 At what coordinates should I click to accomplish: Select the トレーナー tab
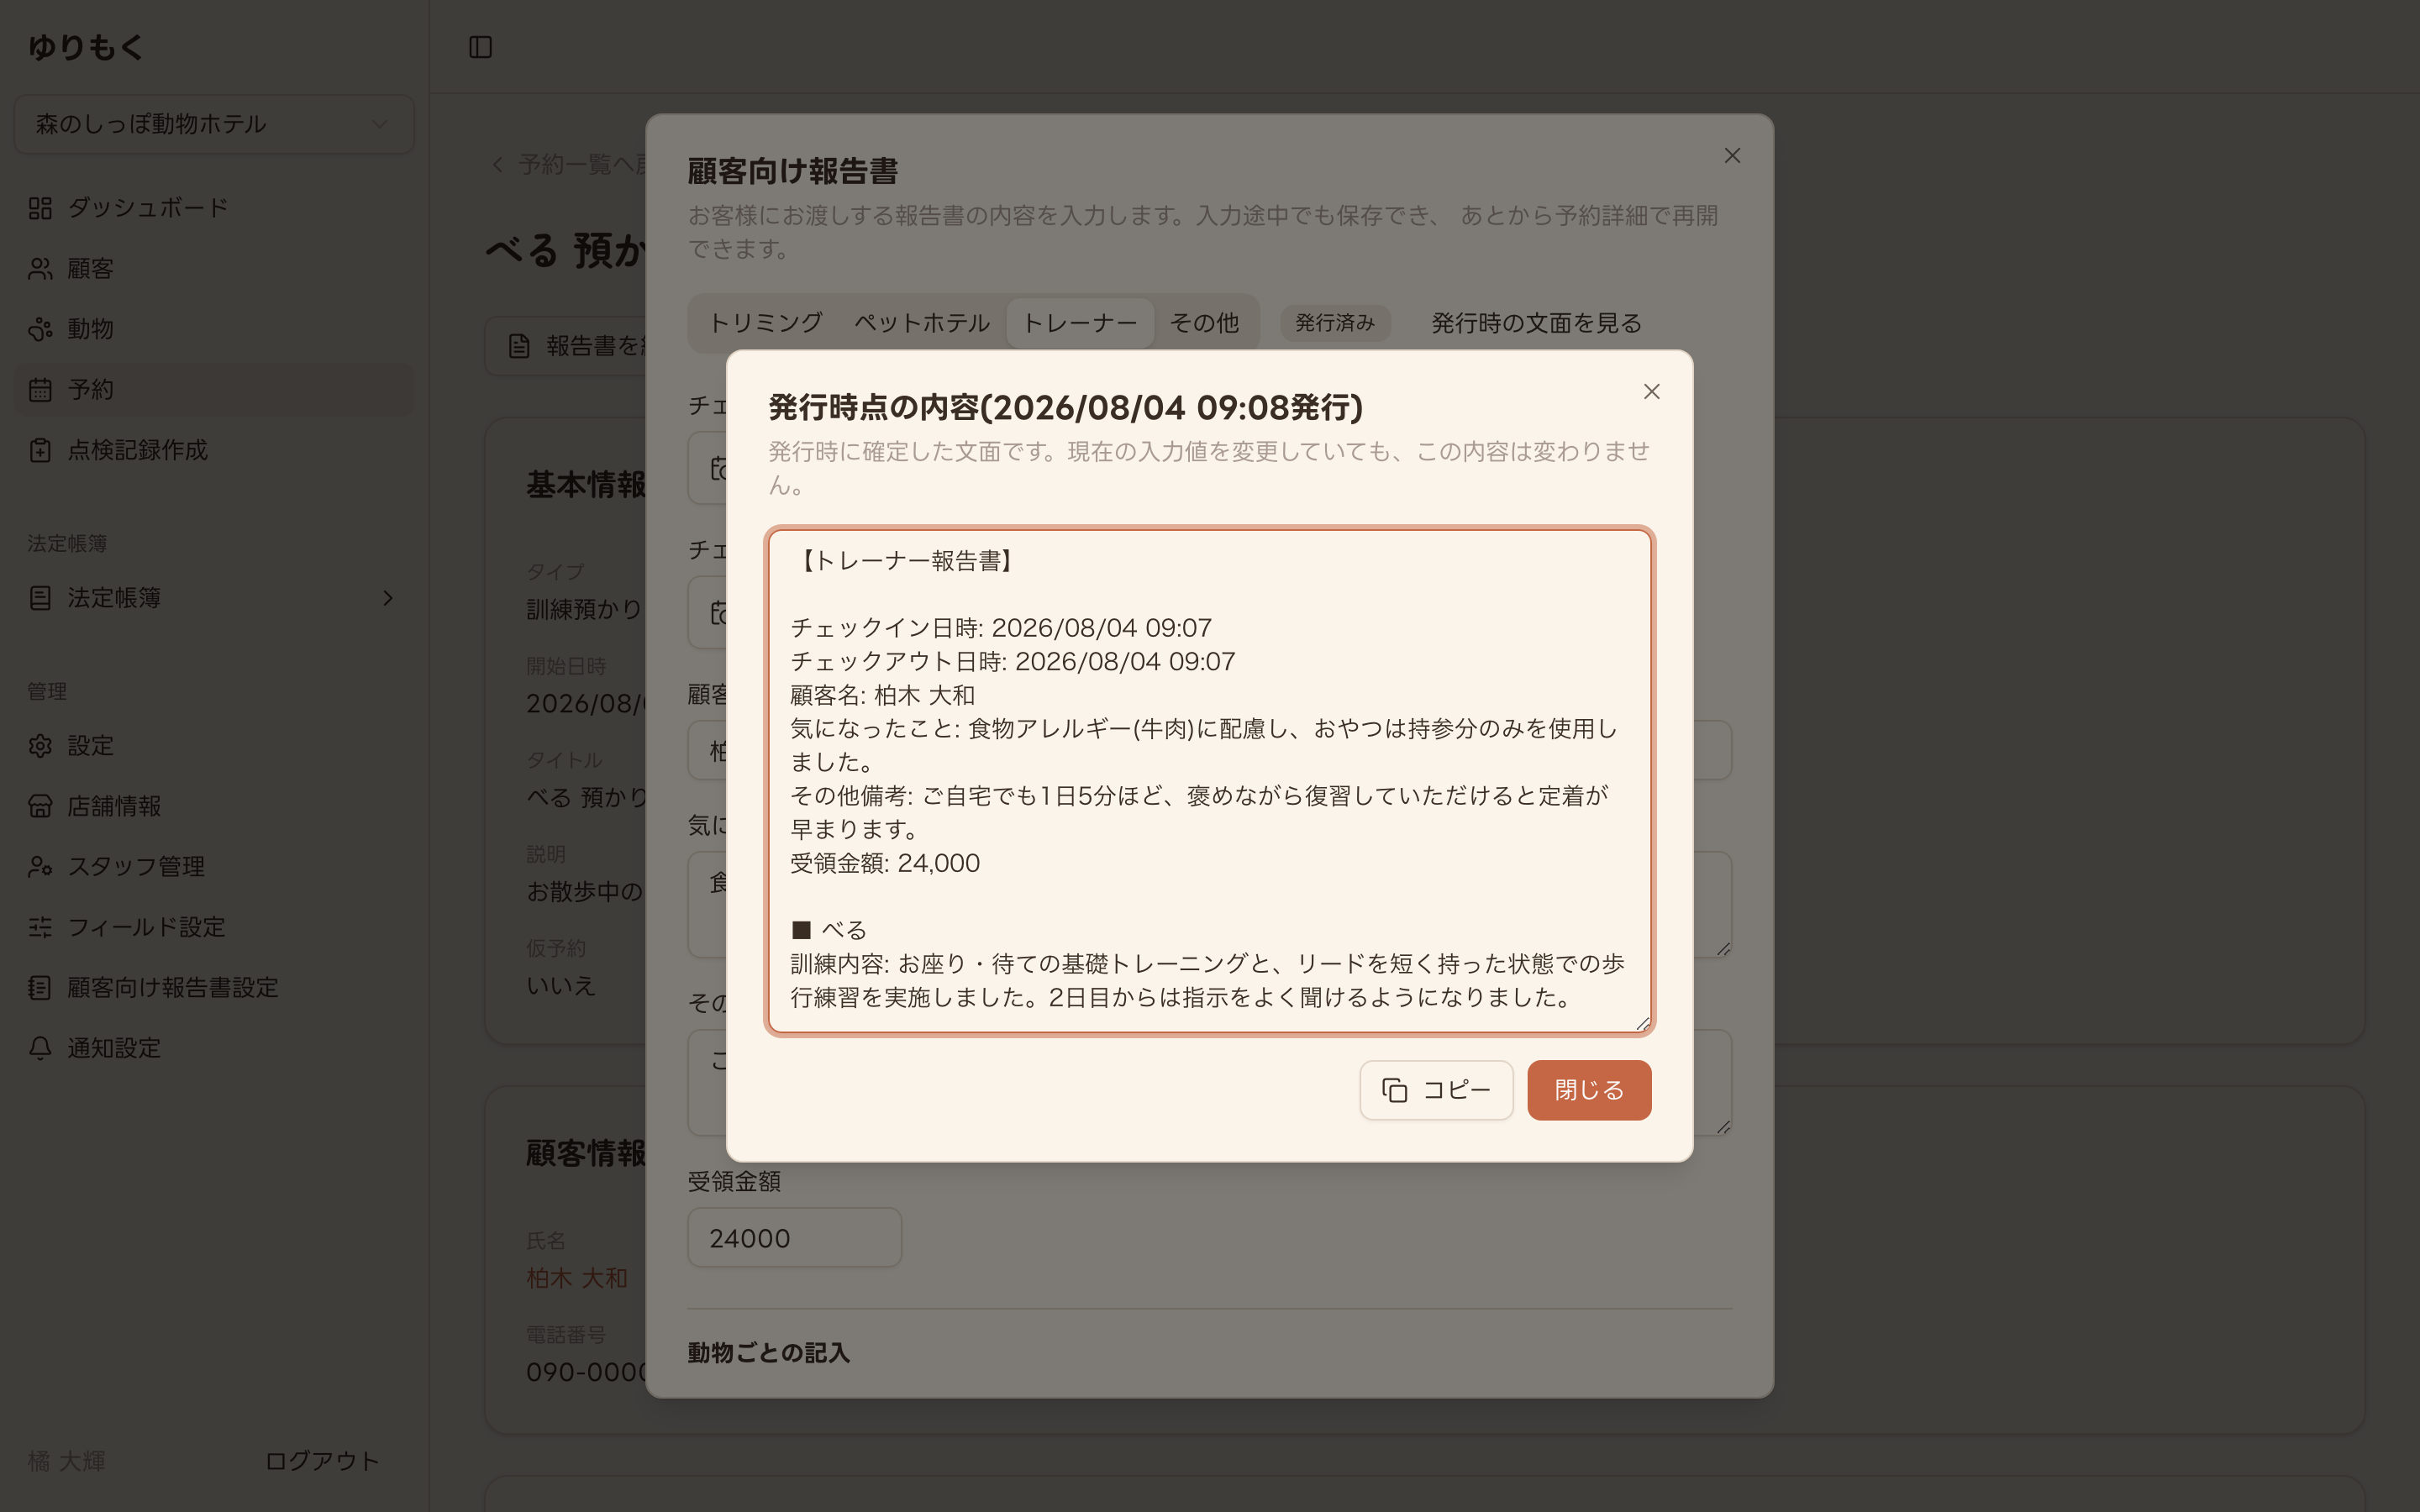tap(1080, 323)
